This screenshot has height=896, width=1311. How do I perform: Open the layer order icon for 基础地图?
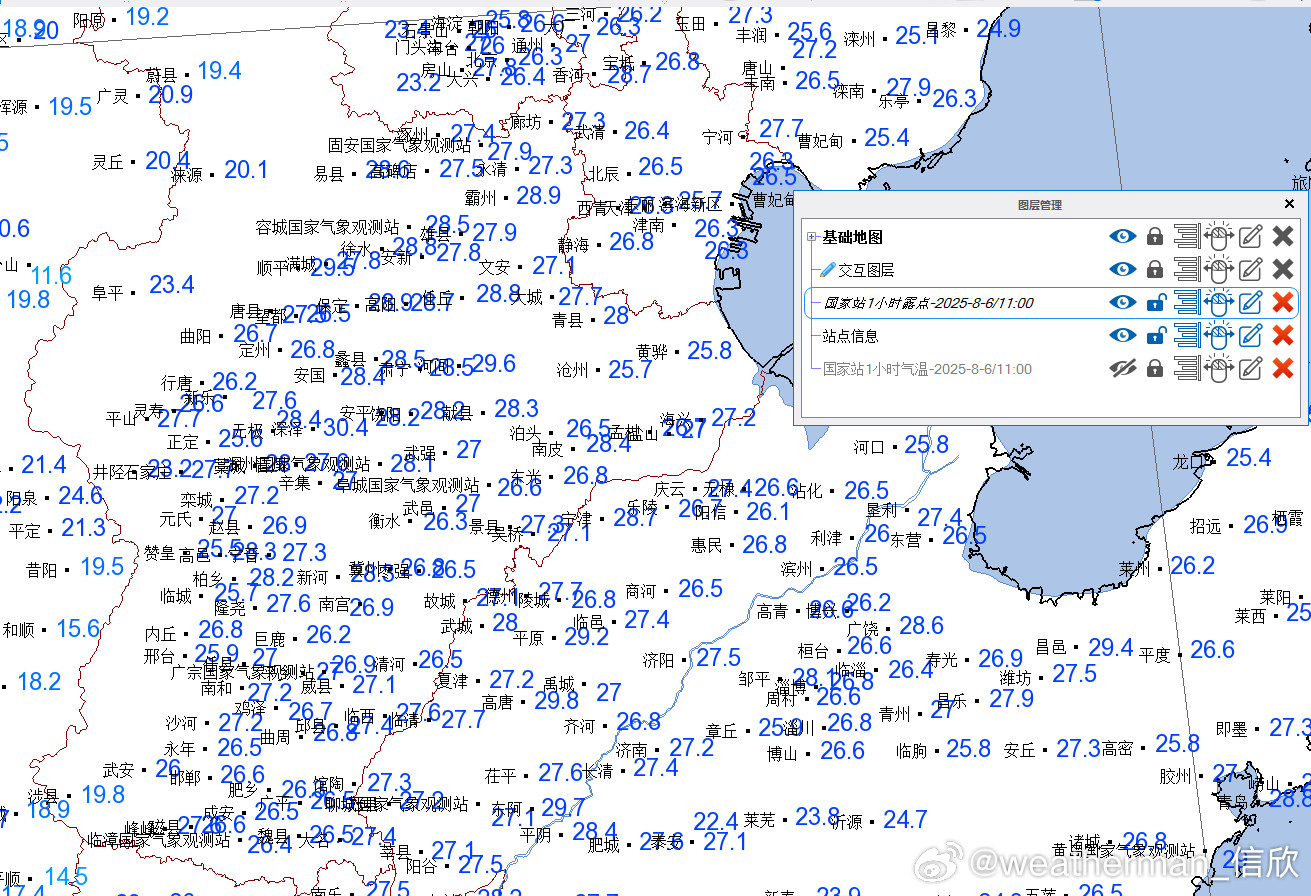click(1186, 237)
